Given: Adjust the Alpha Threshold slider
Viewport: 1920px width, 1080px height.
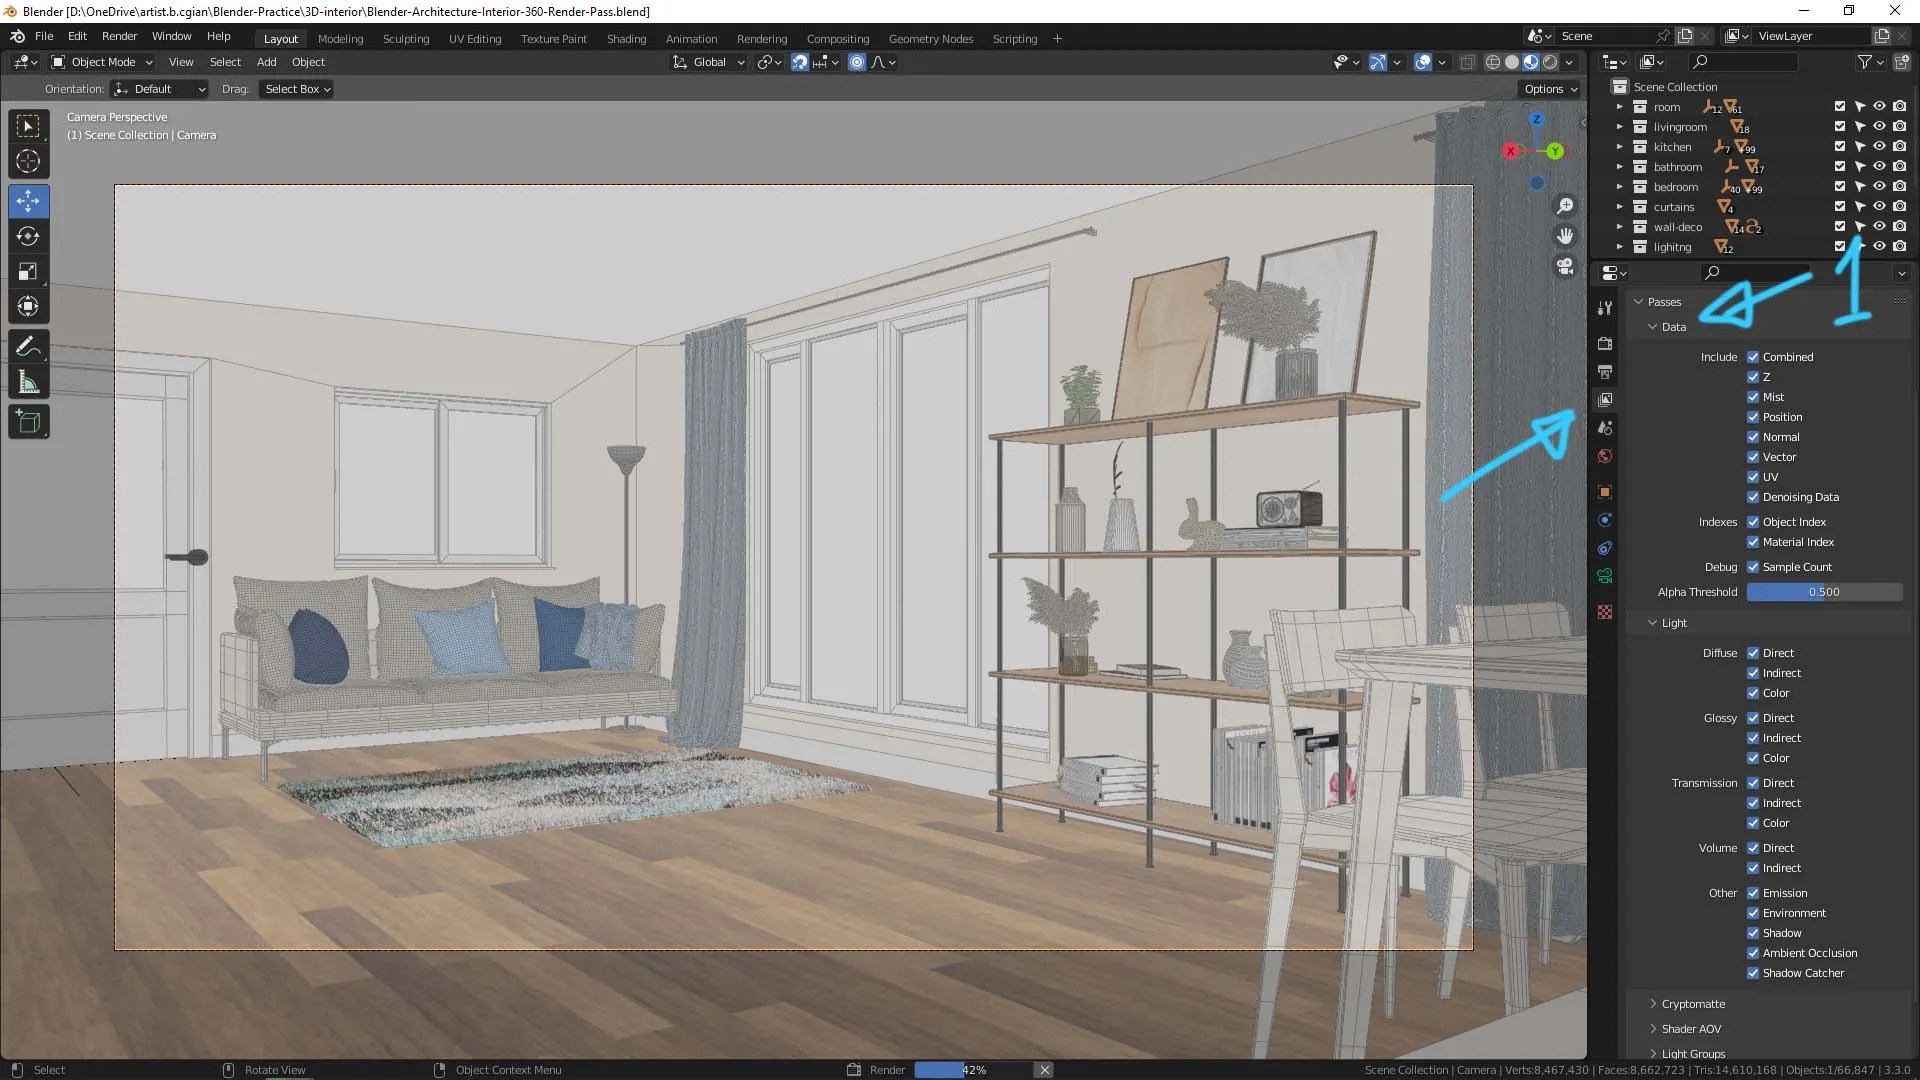Looking at the screenshot, I should 1824,592.
